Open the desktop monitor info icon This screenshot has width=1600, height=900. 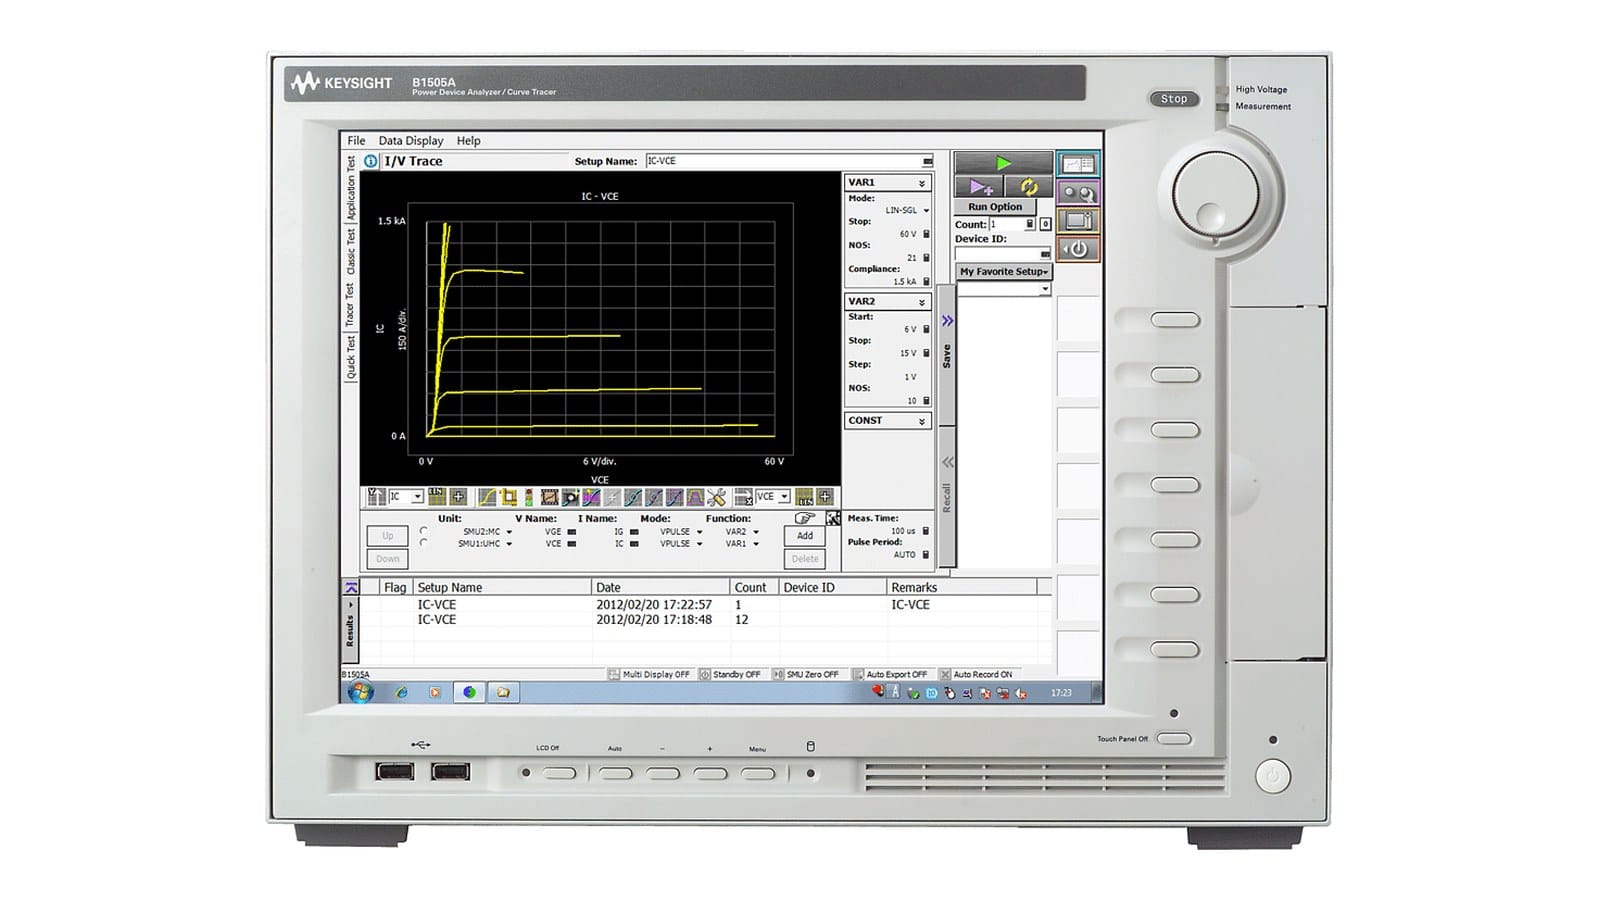(x=1078, y=221)
